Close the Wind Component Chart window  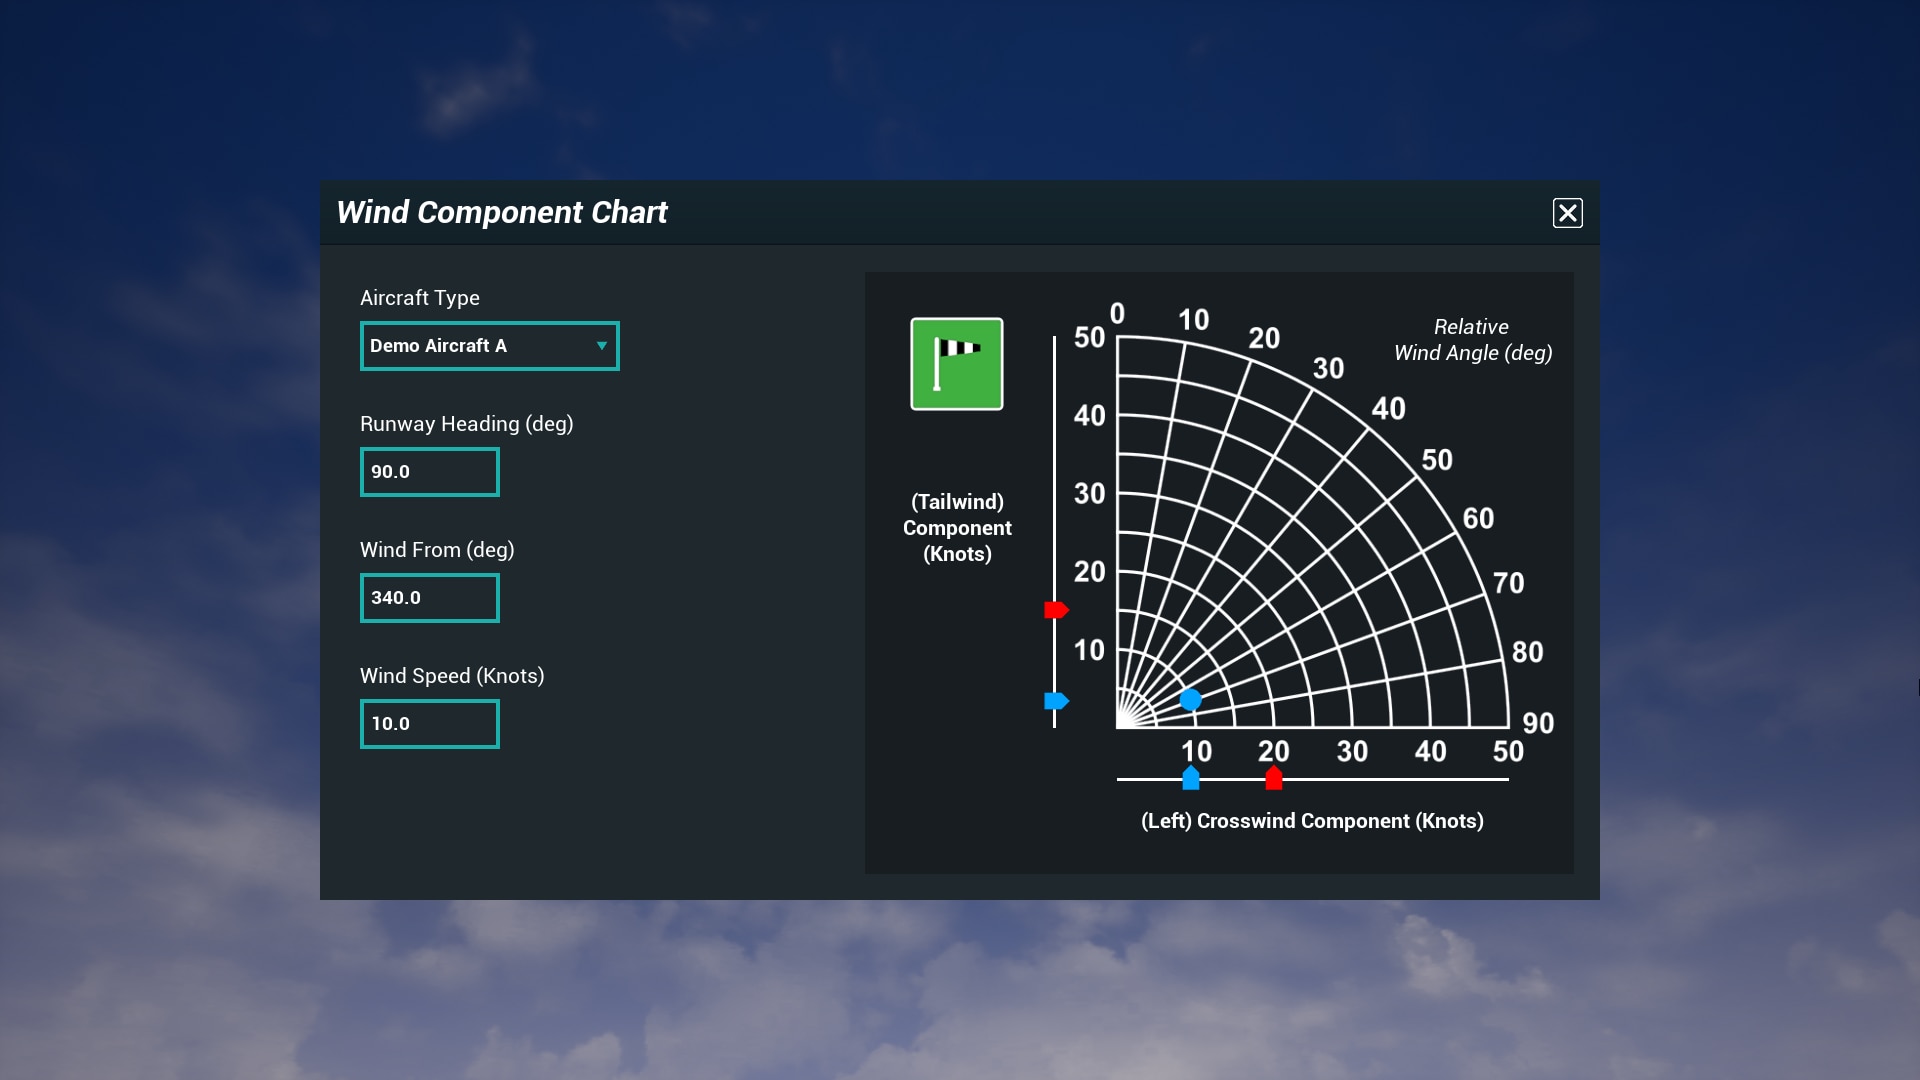1567,213
